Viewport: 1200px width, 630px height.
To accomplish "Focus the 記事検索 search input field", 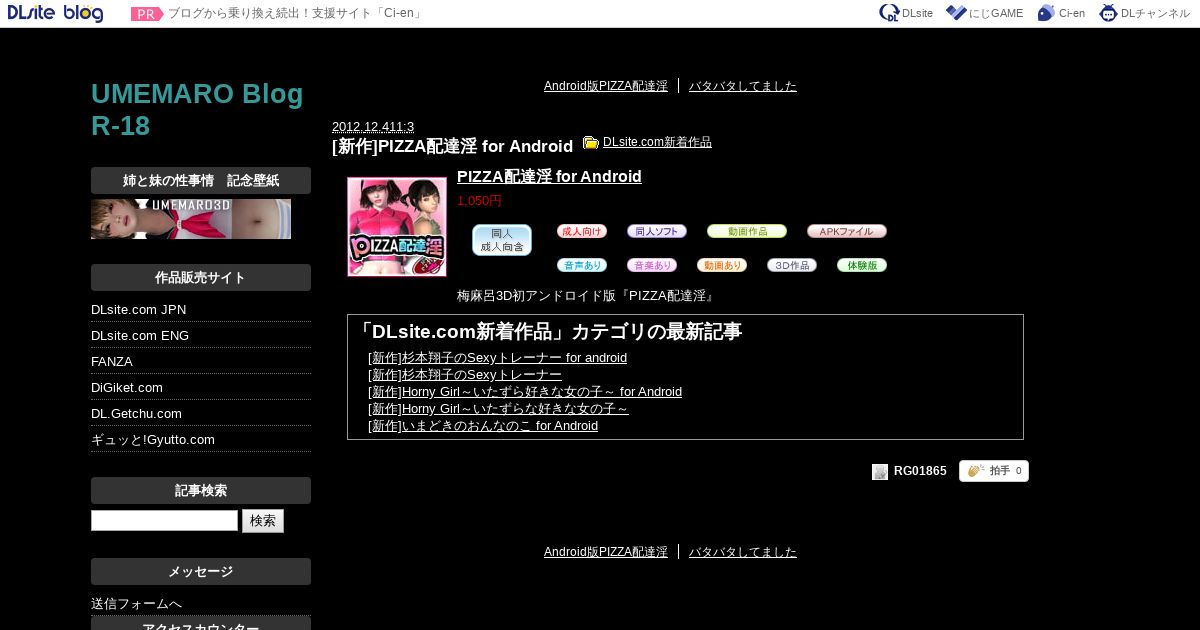I will click(x=164, y=521).
